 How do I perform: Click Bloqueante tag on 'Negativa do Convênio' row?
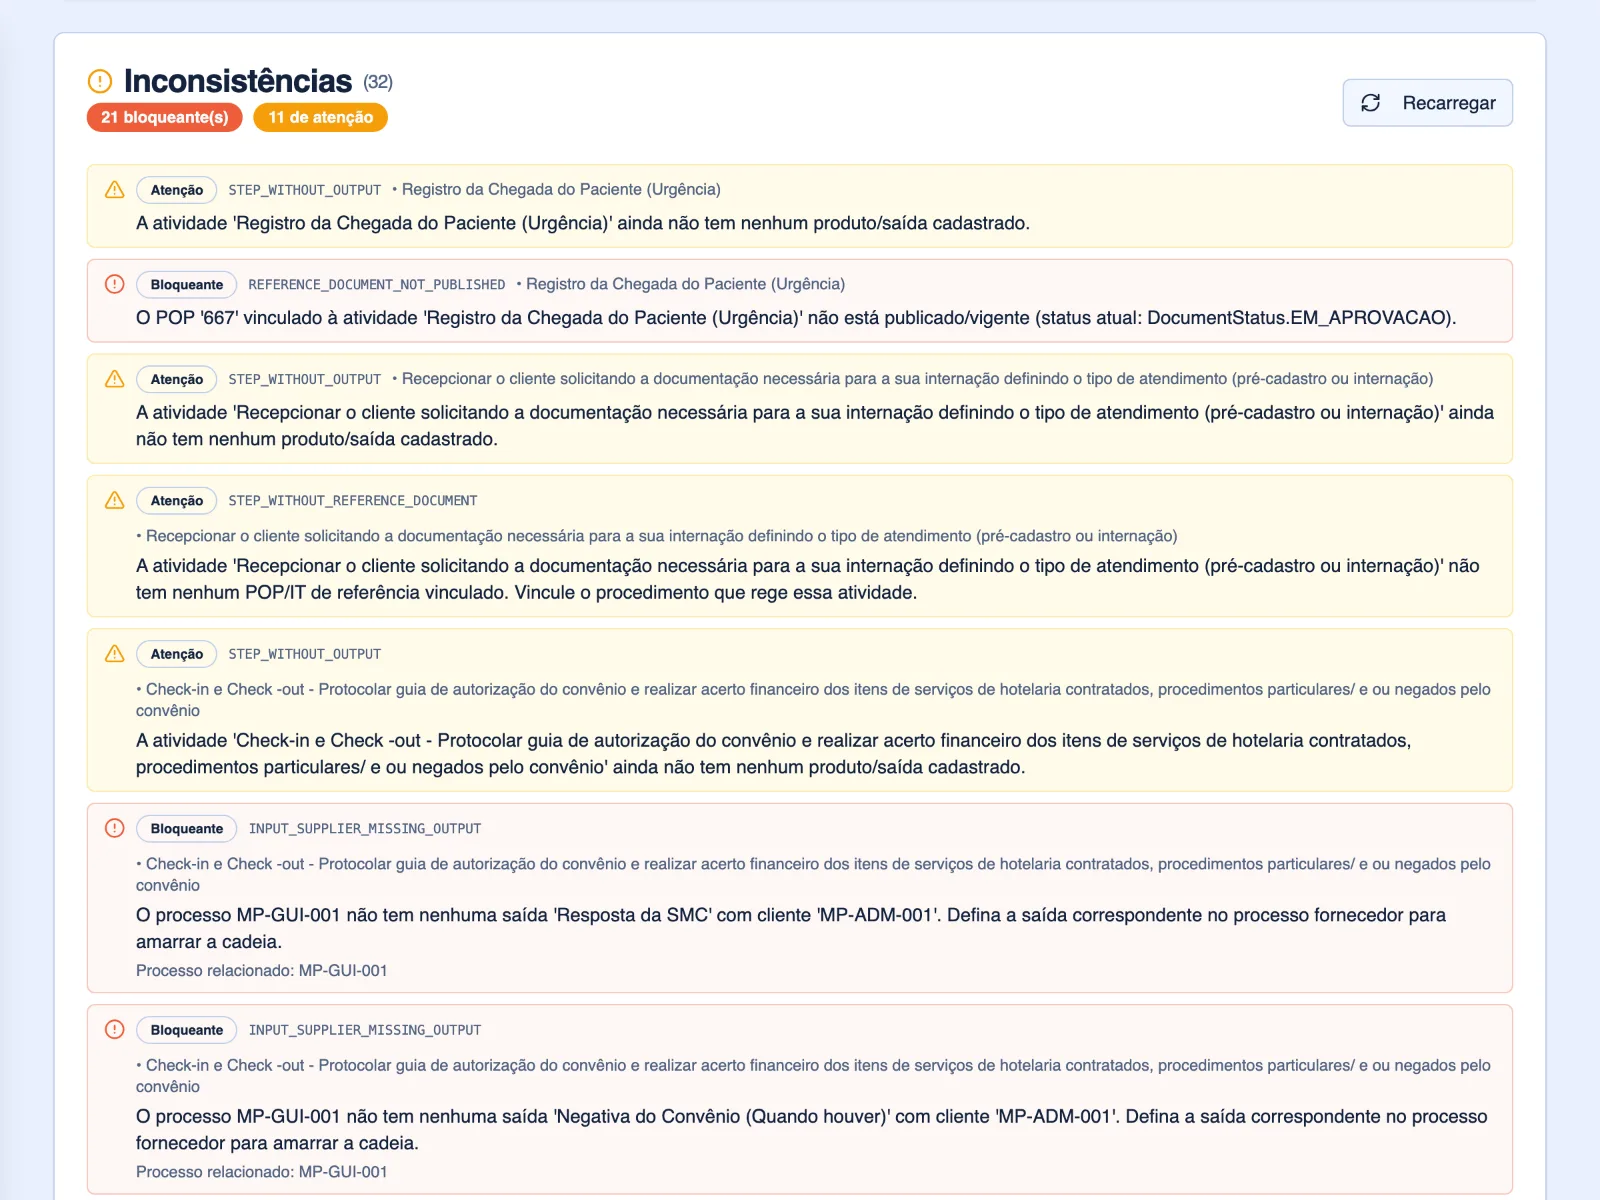(x=187, y=1030)
